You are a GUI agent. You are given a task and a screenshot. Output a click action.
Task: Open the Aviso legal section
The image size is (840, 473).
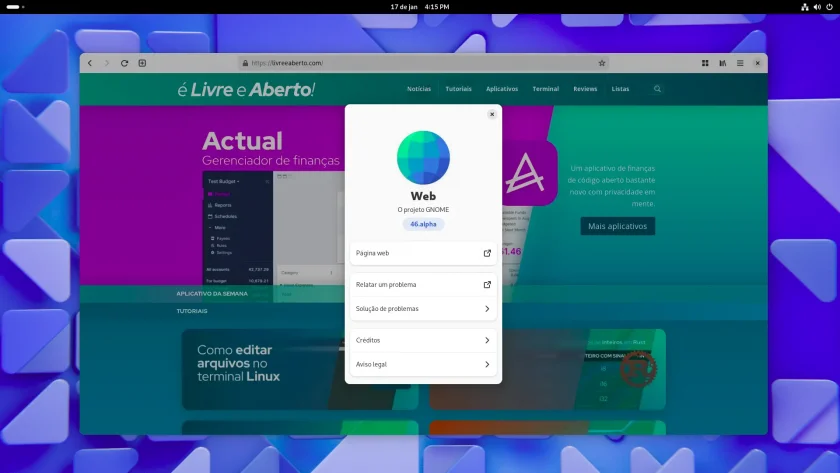pos(423,364)
